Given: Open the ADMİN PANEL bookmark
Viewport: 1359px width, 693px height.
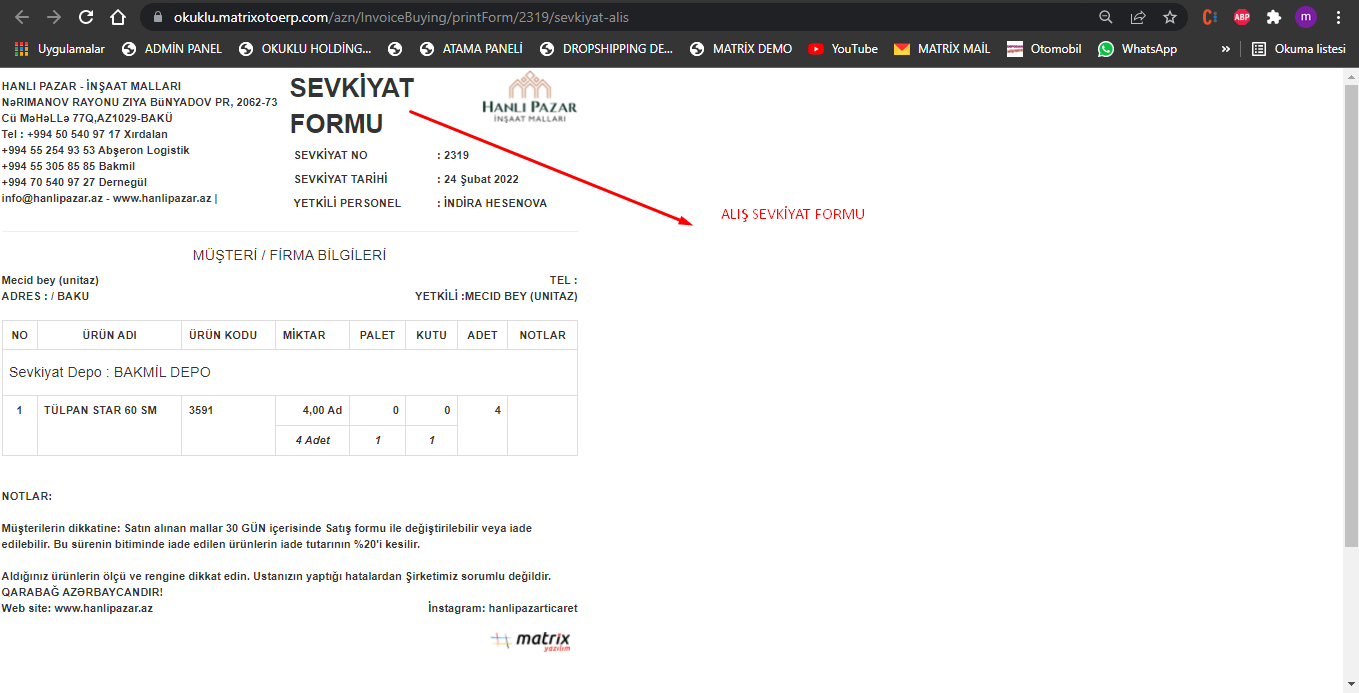Looking at the screenshot, I should (171, 49).
